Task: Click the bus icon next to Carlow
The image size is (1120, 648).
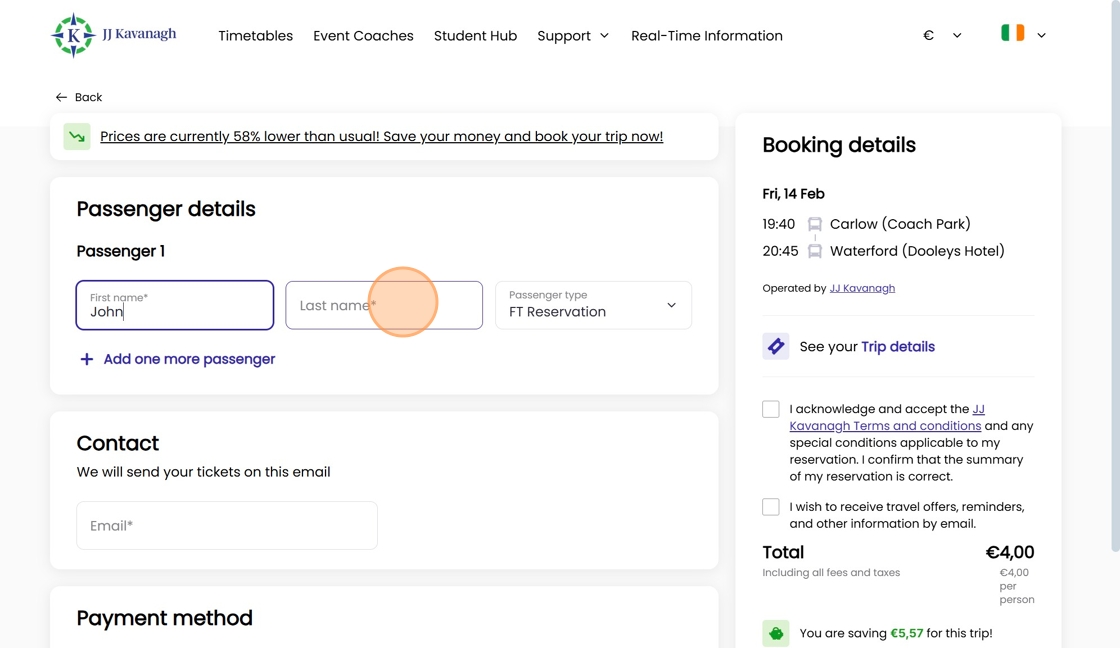Action: click(815, 224)
